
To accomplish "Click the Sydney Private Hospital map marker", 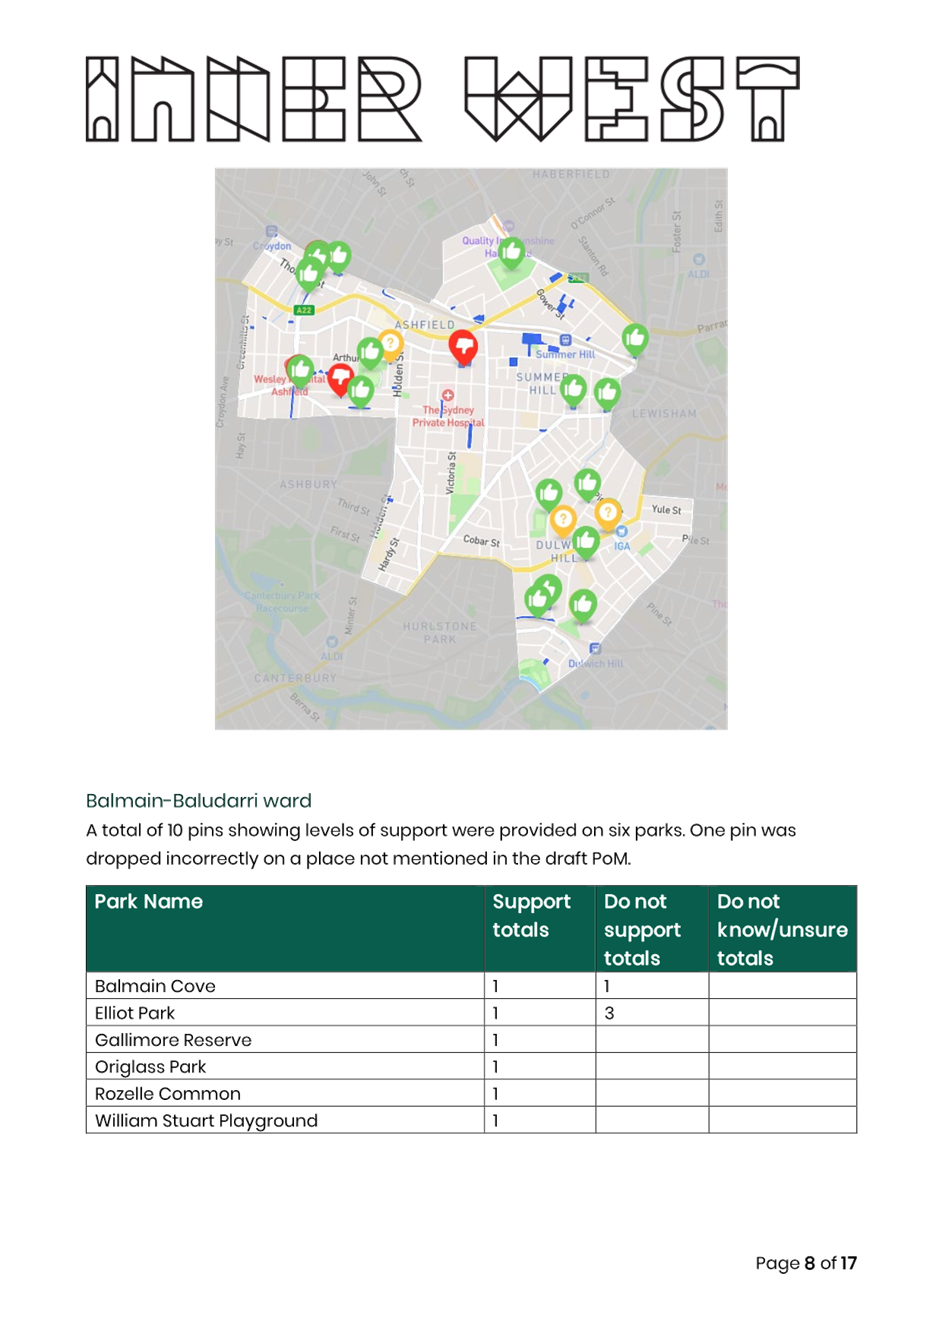I will pos(448,395).
